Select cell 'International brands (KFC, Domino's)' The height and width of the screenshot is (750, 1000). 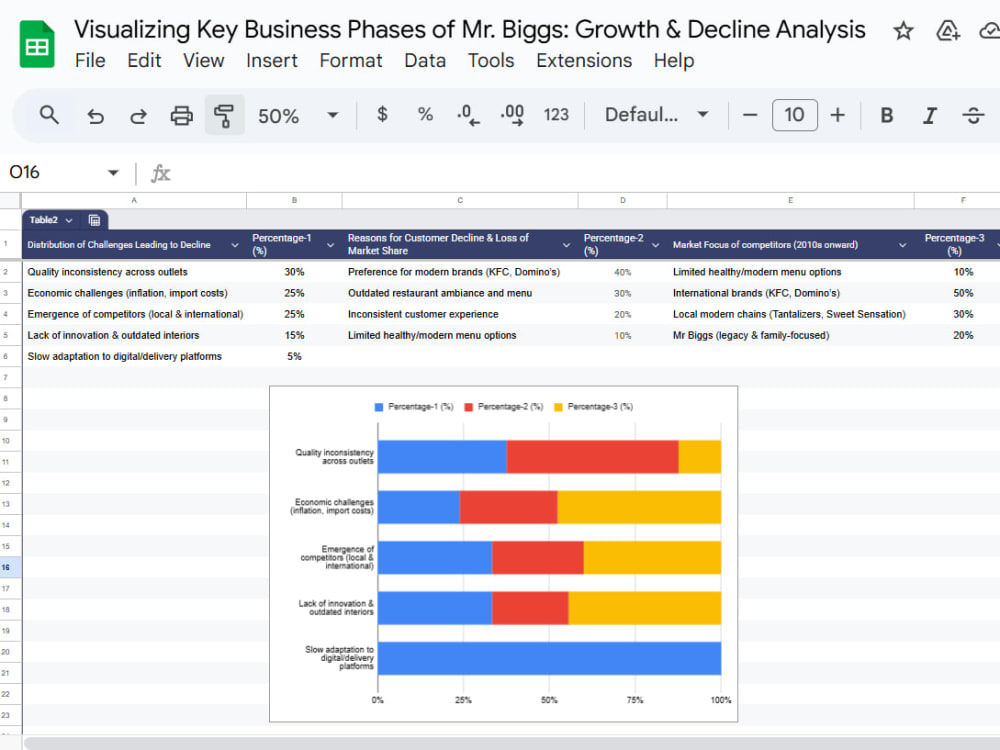[790, 293]
